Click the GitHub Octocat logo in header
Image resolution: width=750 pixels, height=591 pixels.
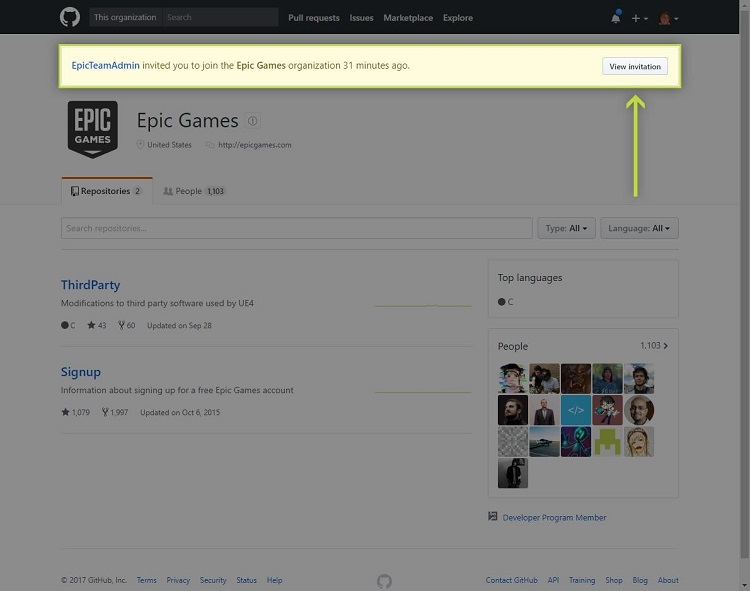70,17
